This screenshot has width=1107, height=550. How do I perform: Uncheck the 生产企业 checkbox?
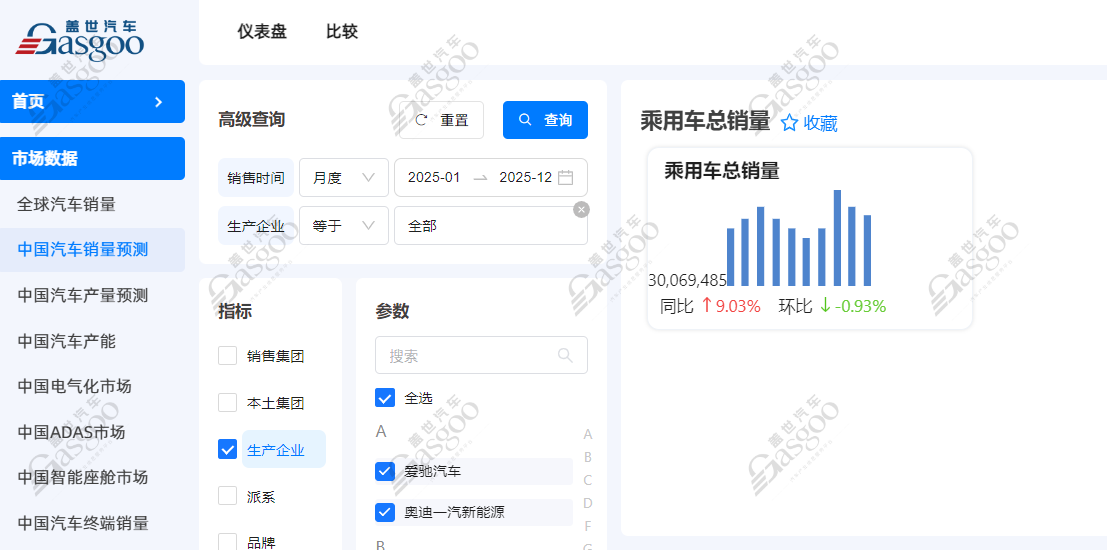(x=228, y=450)
